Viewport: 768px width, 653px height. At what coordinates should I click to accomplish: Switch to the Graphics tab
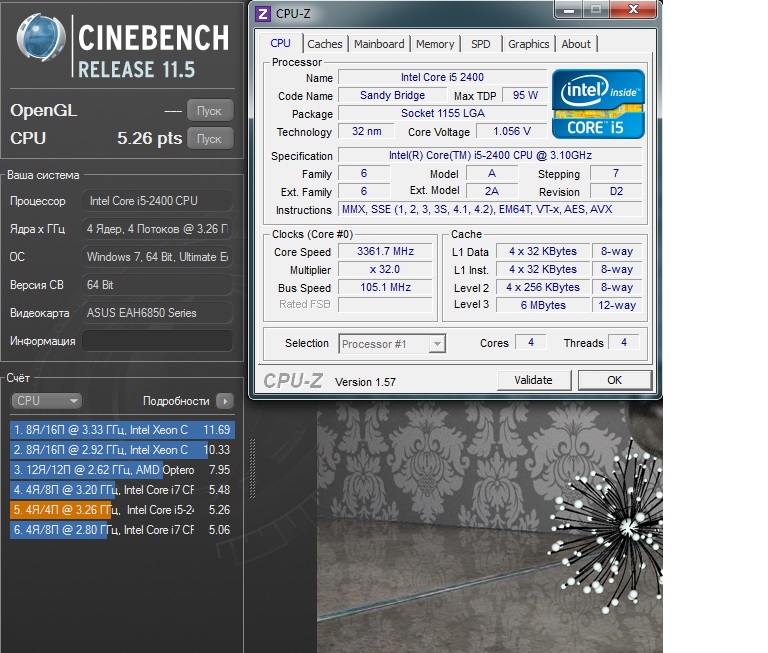[x=528, y=44]
